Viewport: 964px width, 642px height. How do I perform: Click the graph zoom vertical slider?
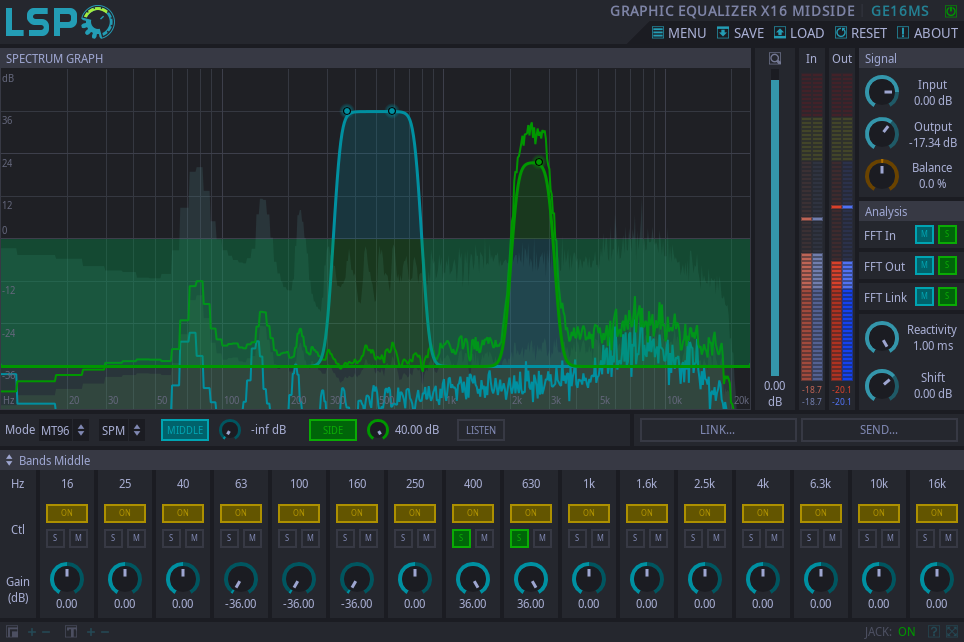[x=775, y=221]
